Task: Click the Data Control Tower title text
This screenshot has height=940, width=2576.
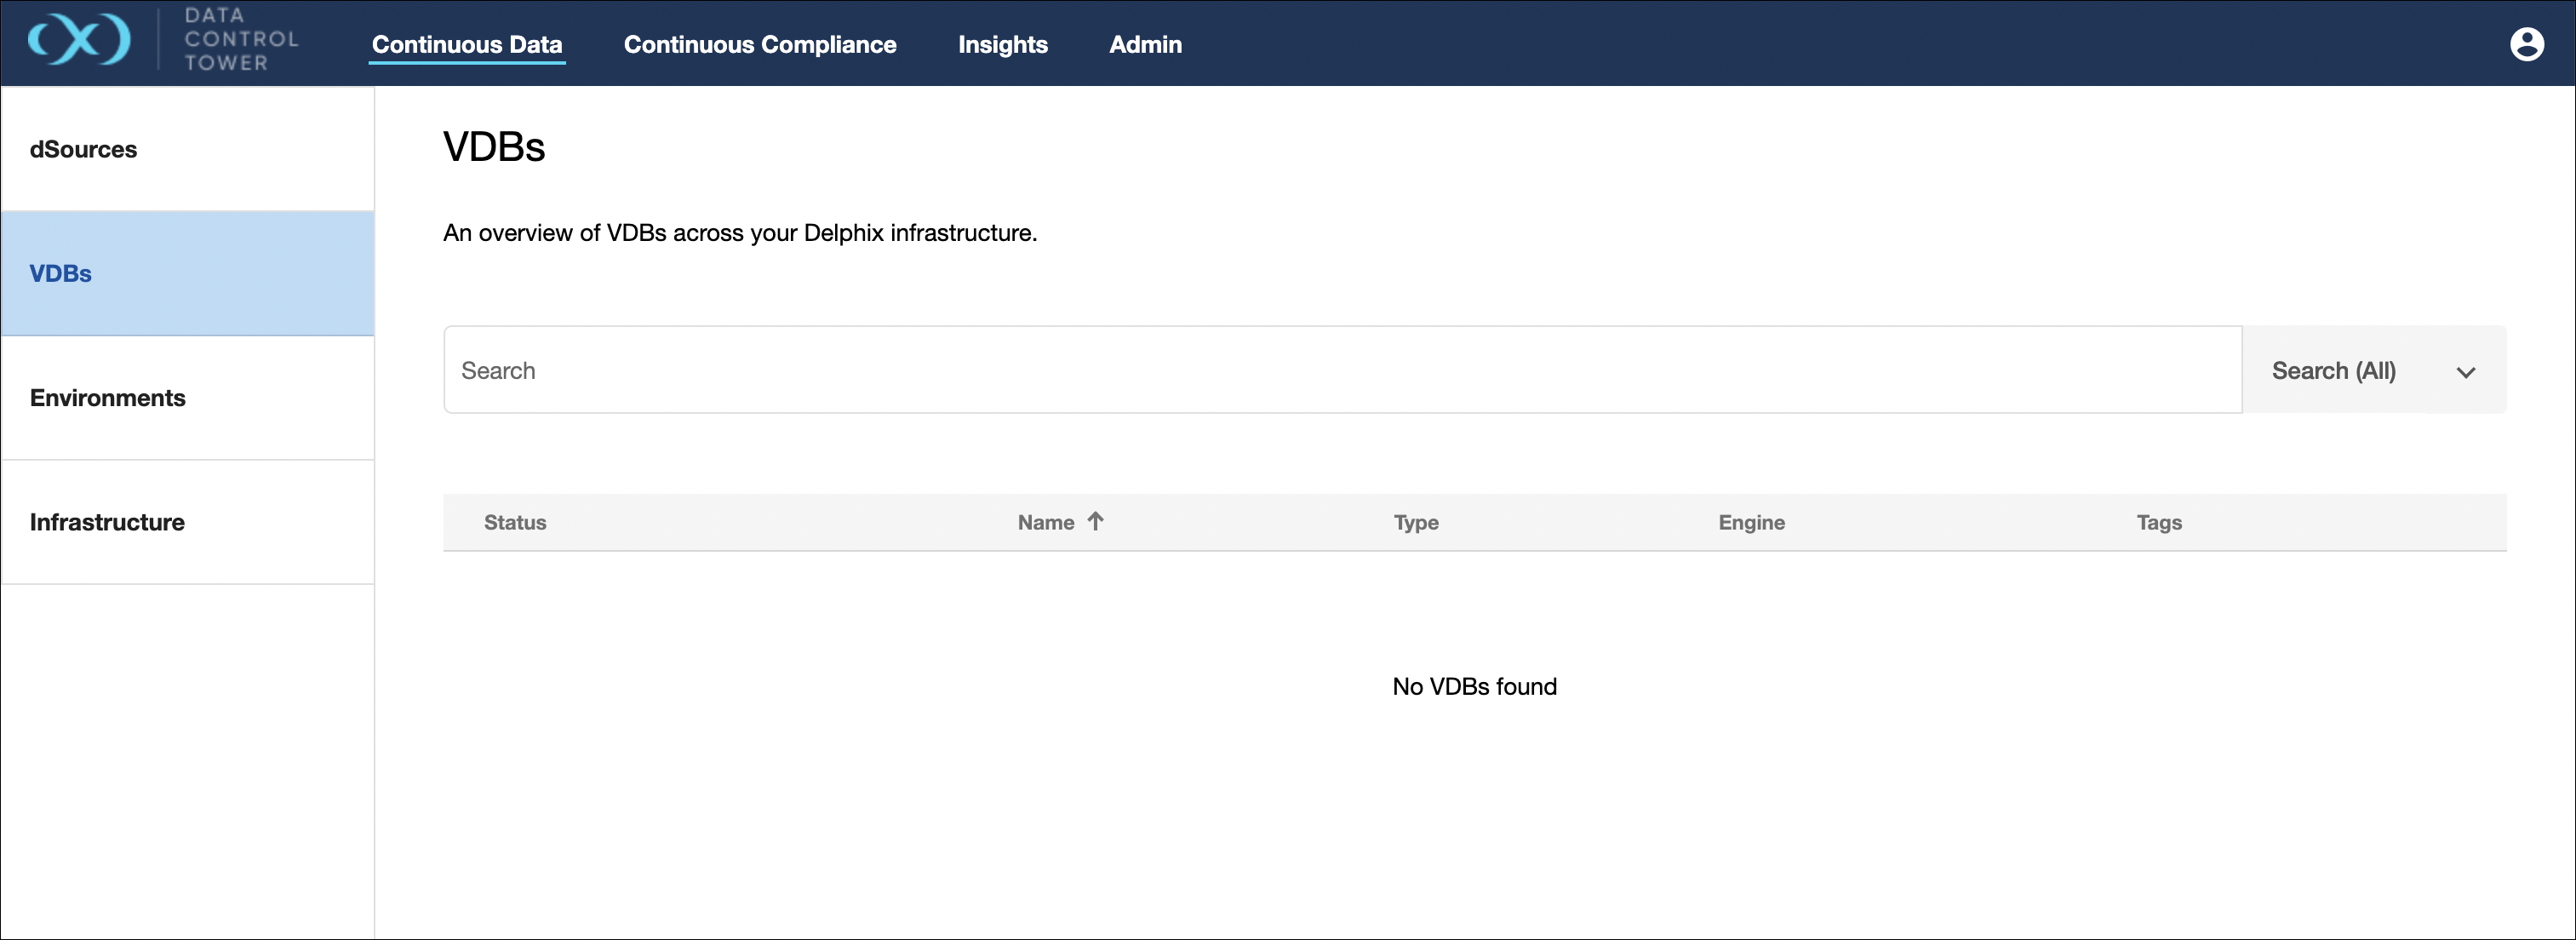Action: (x=240, y=40)
